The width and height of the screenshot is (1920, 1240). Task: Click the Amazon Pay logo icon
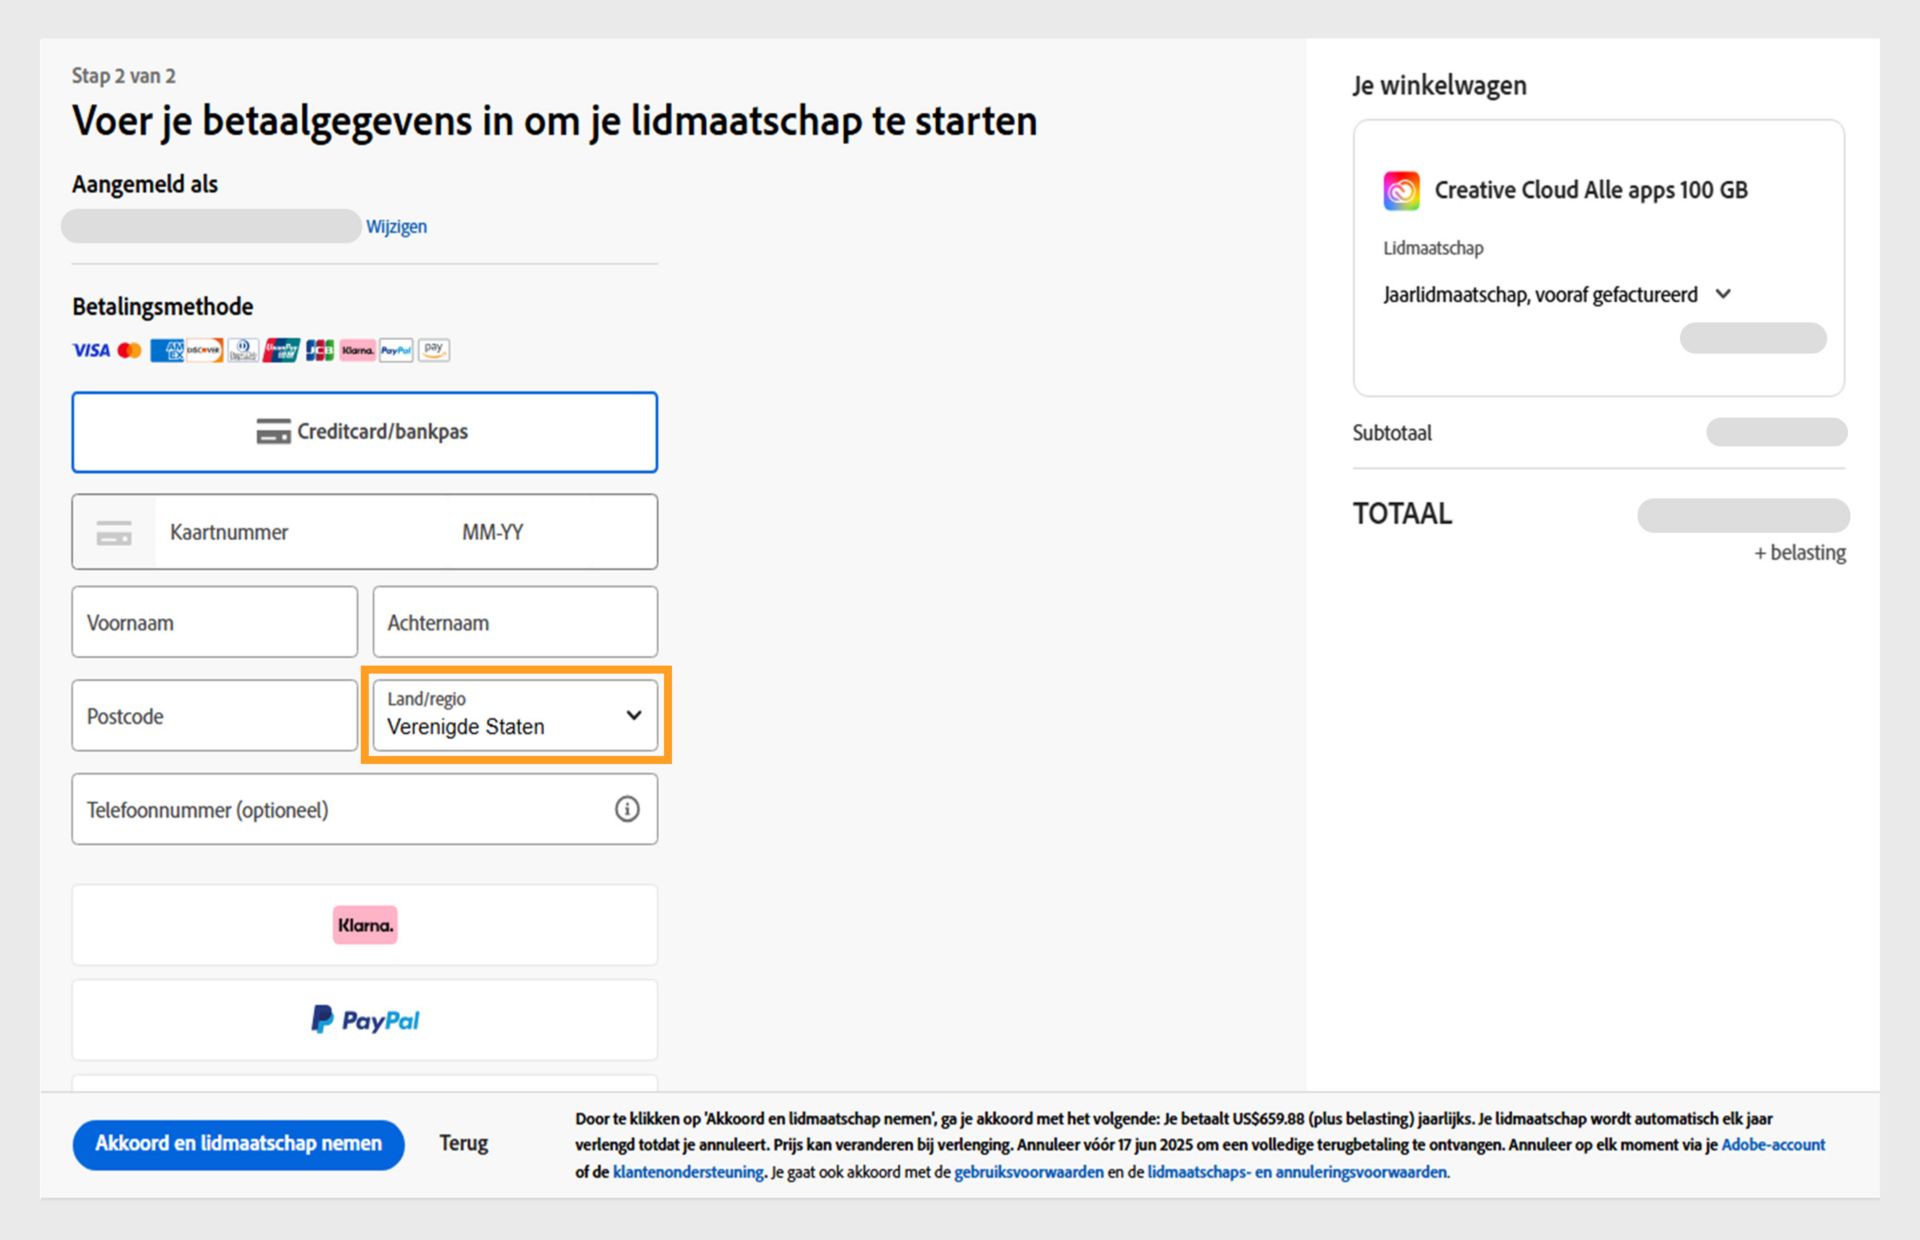(x=434, y=350)
